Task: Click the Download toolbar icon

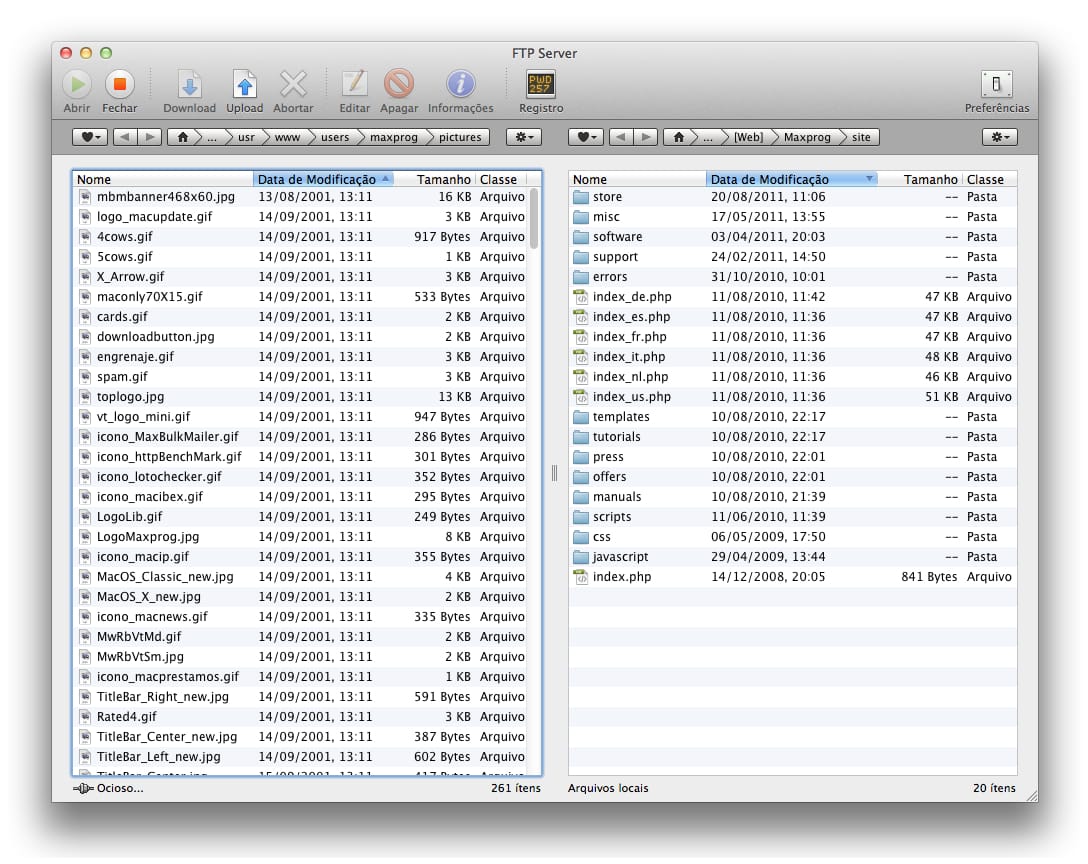Action: (189, 84)
